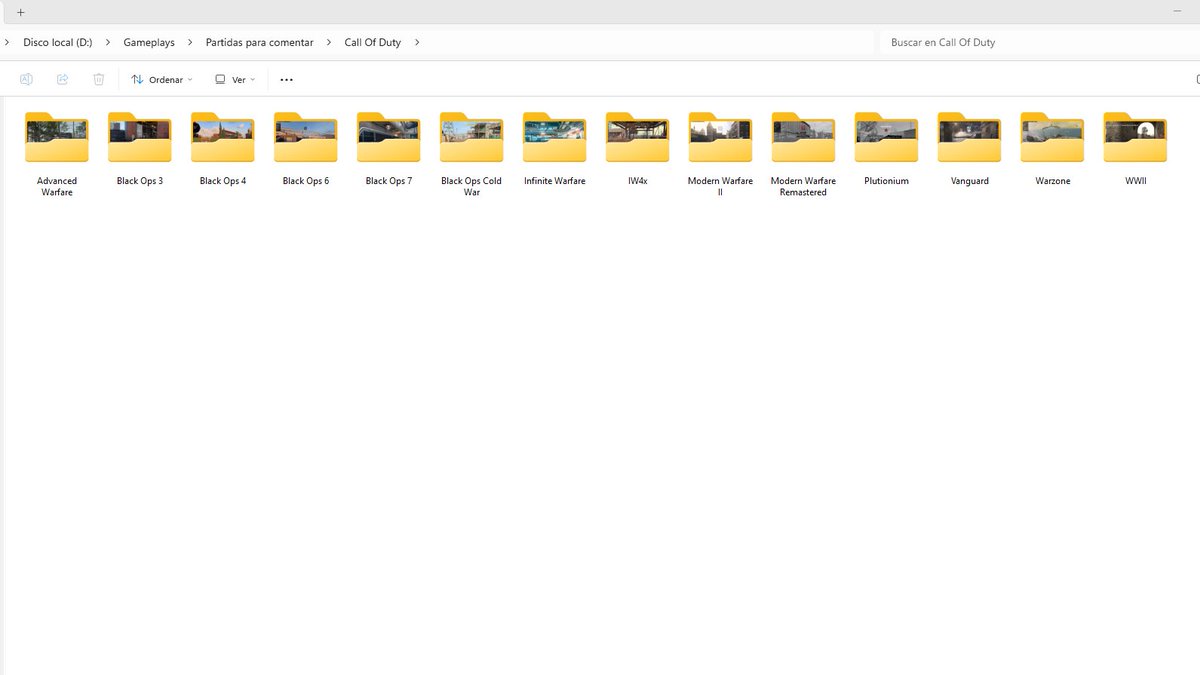Go to Partidas para comentar breadcrumb
This screenshot has height=675, width=1200.
coord(259,42)
